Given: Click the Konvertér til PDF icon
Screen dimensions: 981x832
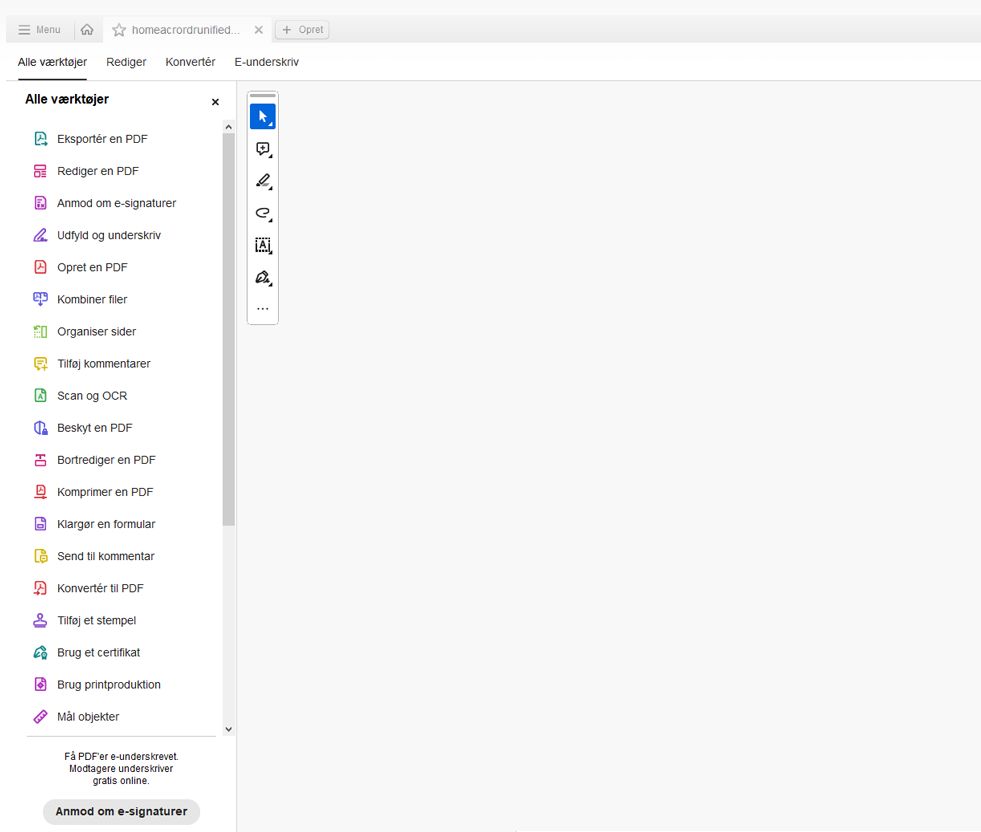Looking at the screenshot, I should (x=41, y=588).
